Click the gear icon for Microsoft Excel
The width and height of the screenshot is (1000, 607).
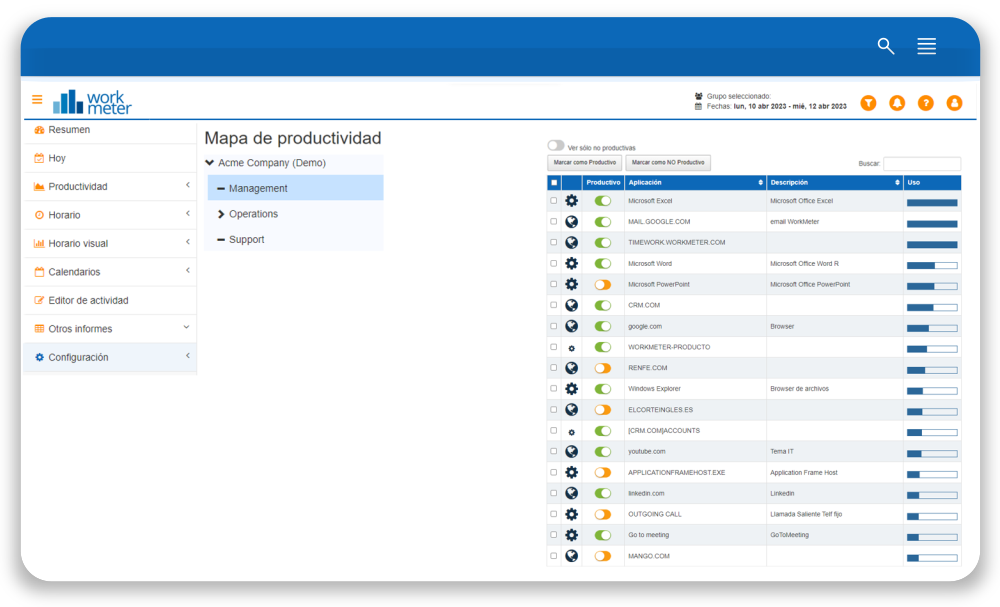point(571,201)
